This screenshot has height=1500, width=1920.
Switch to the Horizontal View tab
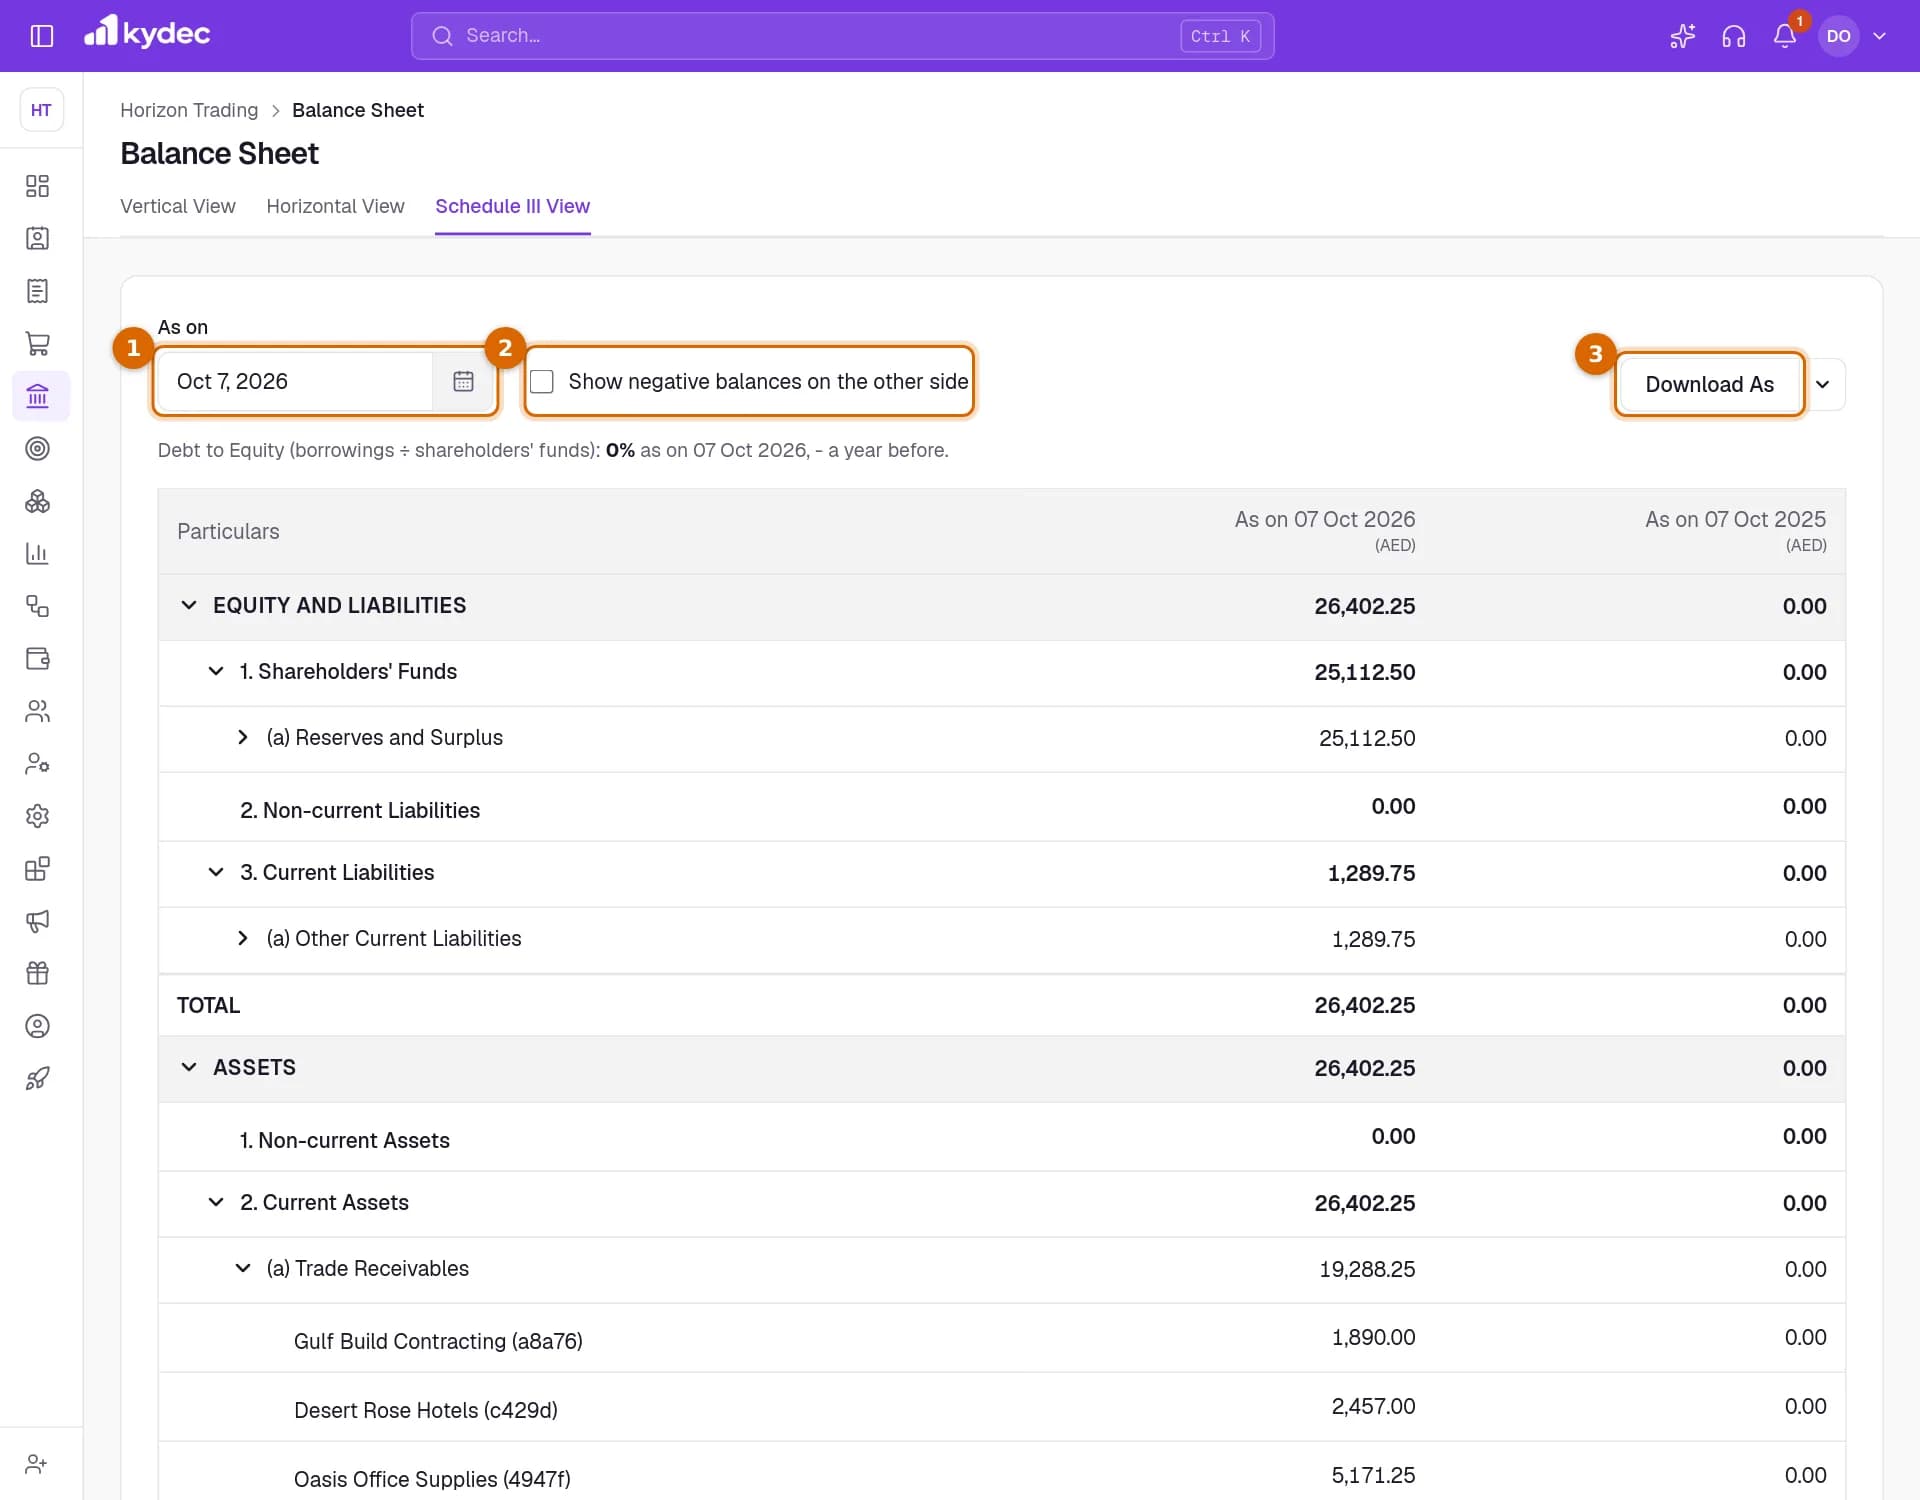335,206
